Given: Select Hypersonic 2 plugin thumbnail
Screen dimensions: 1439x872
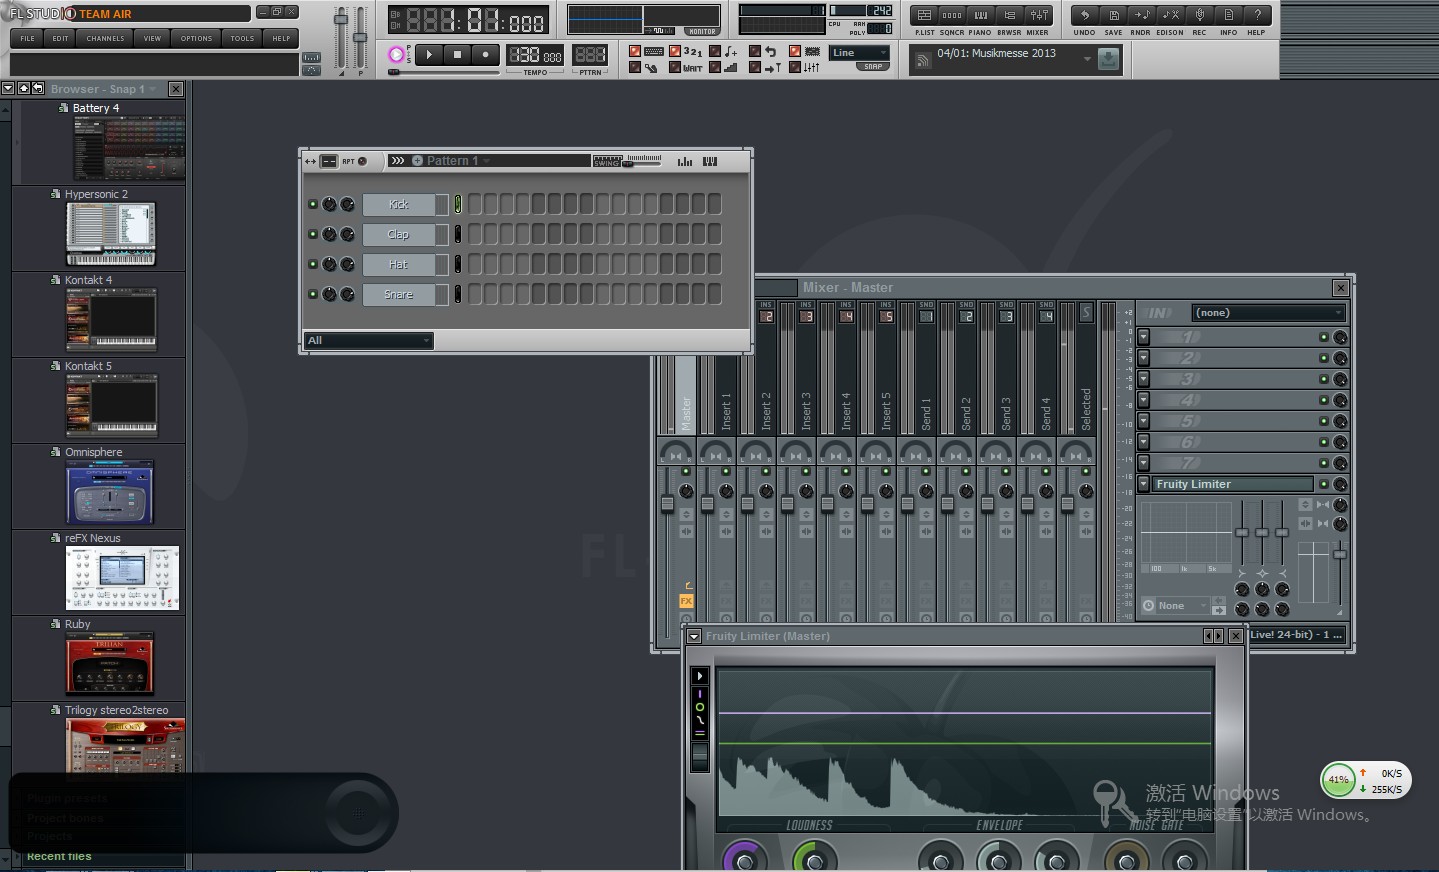Looking at the screenshot, I should pos(110,234).
